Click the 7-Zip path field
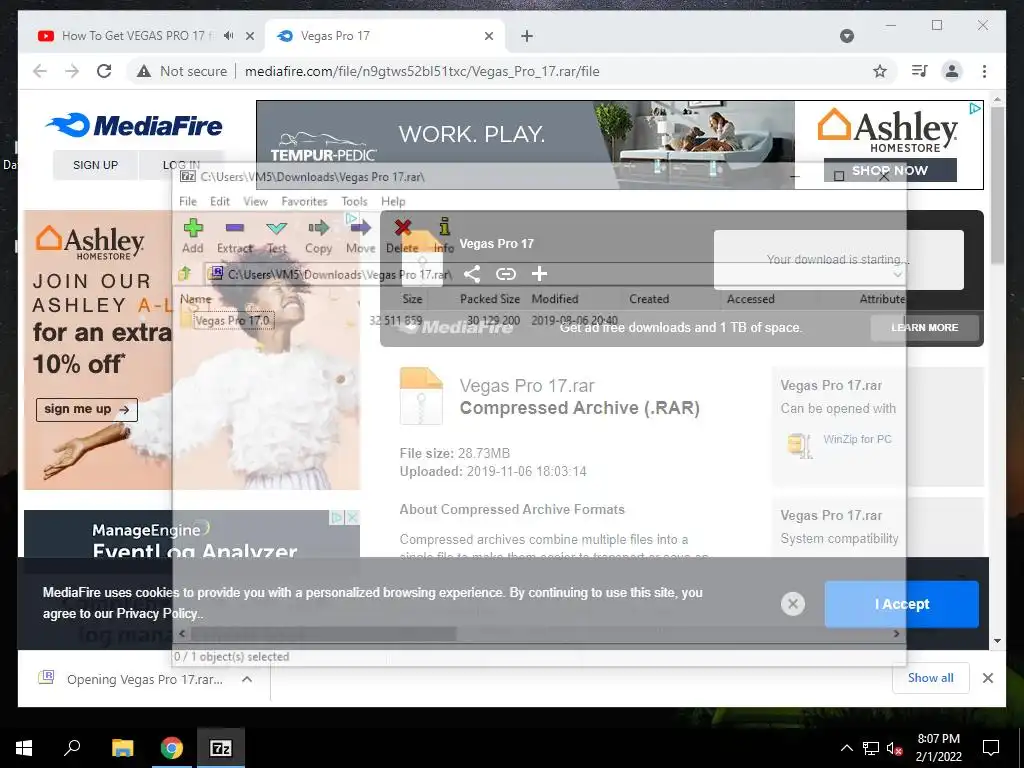This screenshot has height=768, width=1024. (555, 274)
